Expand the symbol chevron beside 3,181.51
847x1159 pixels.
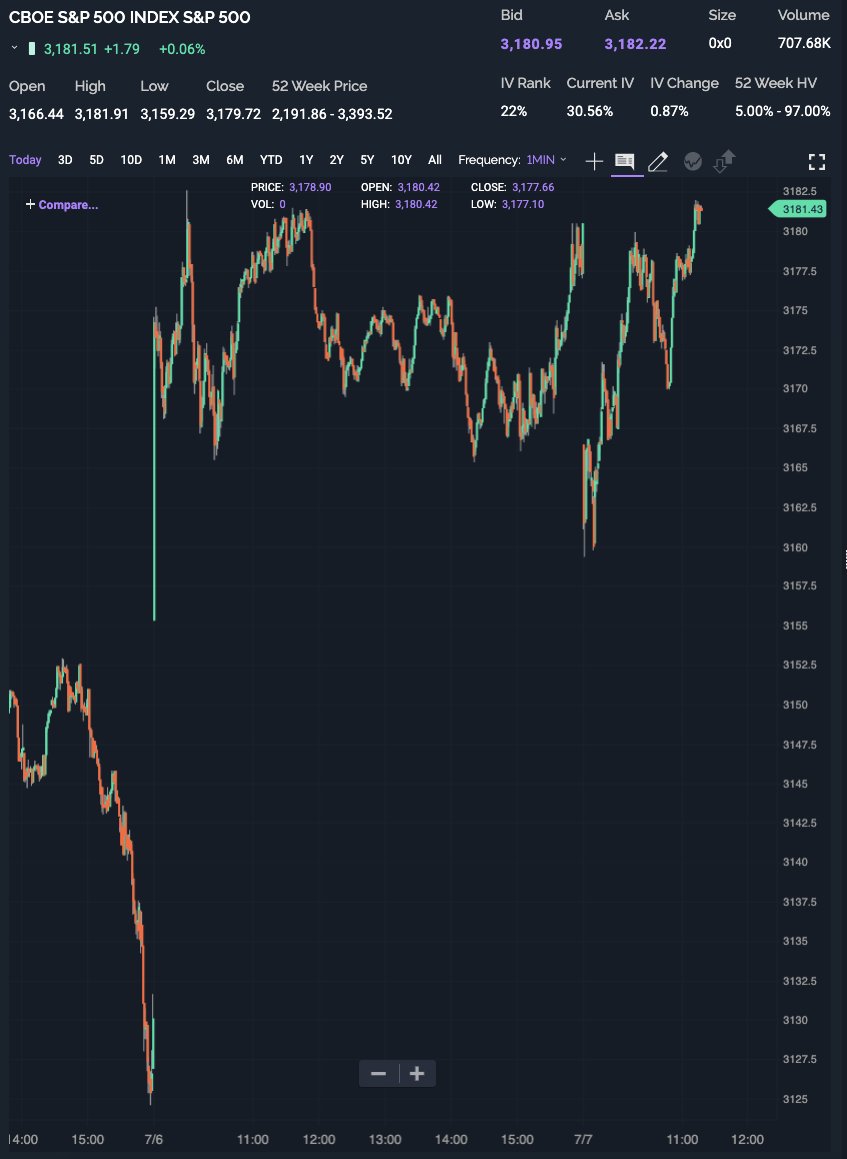point(14,48)
